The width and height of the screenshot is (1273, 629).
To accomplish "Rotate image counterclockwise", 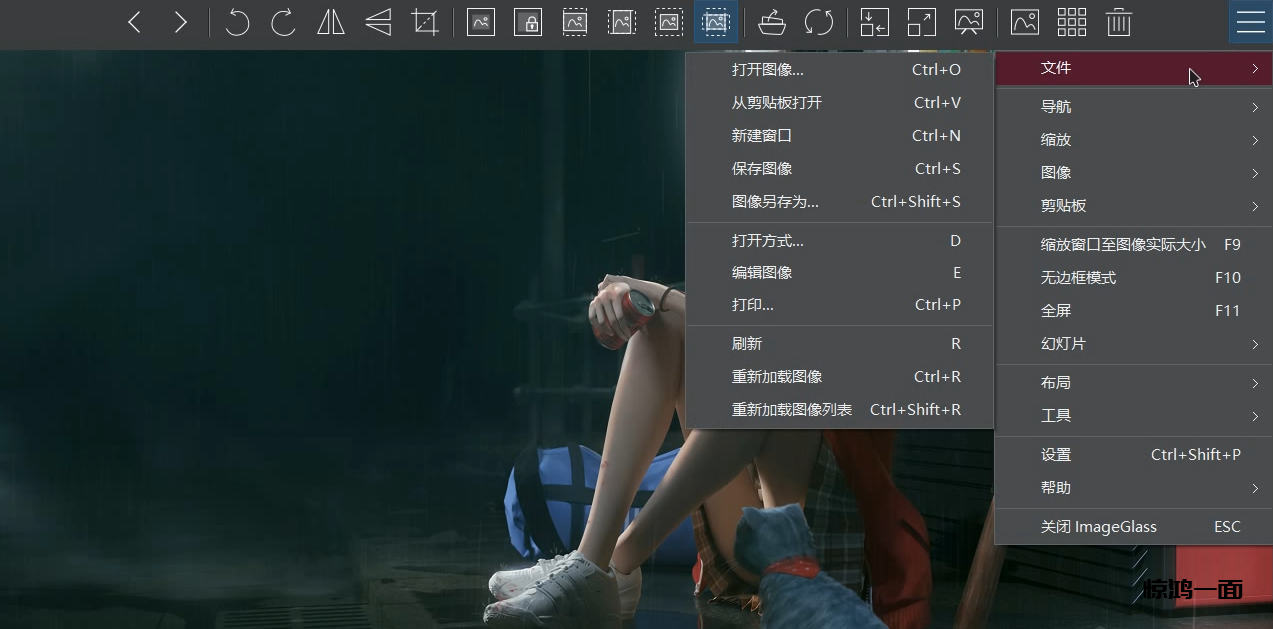I will click(x=237, y=22).
